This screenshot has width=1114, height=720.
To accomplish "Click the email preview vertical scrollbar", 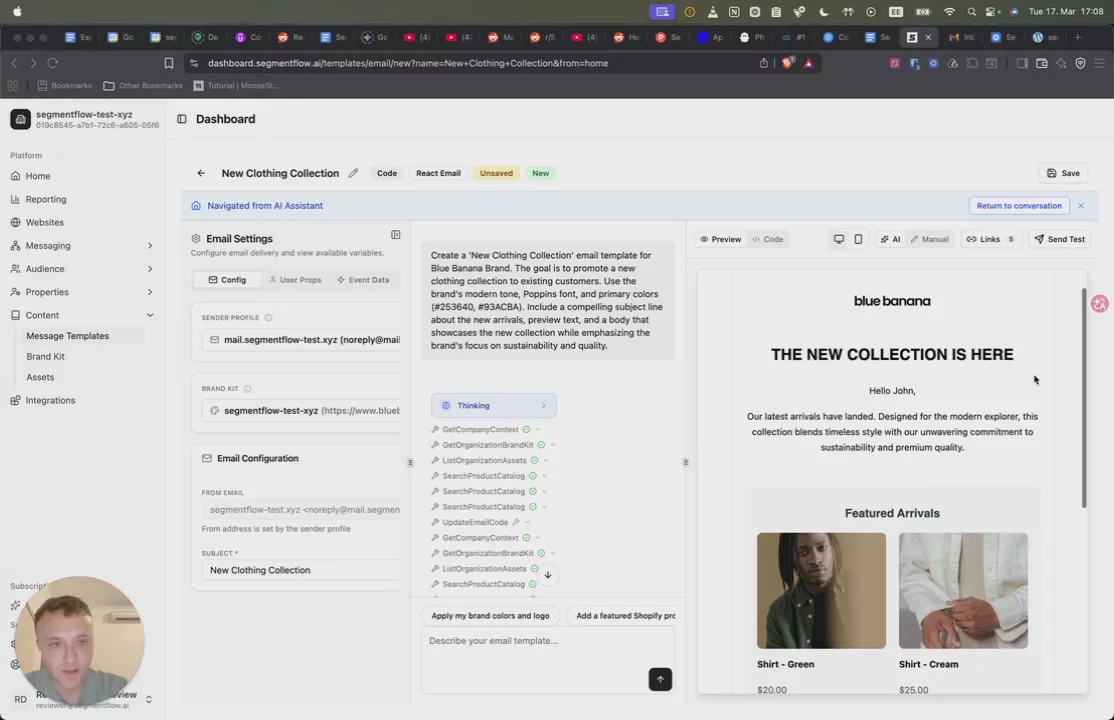I will click(x=1083, y=398).
